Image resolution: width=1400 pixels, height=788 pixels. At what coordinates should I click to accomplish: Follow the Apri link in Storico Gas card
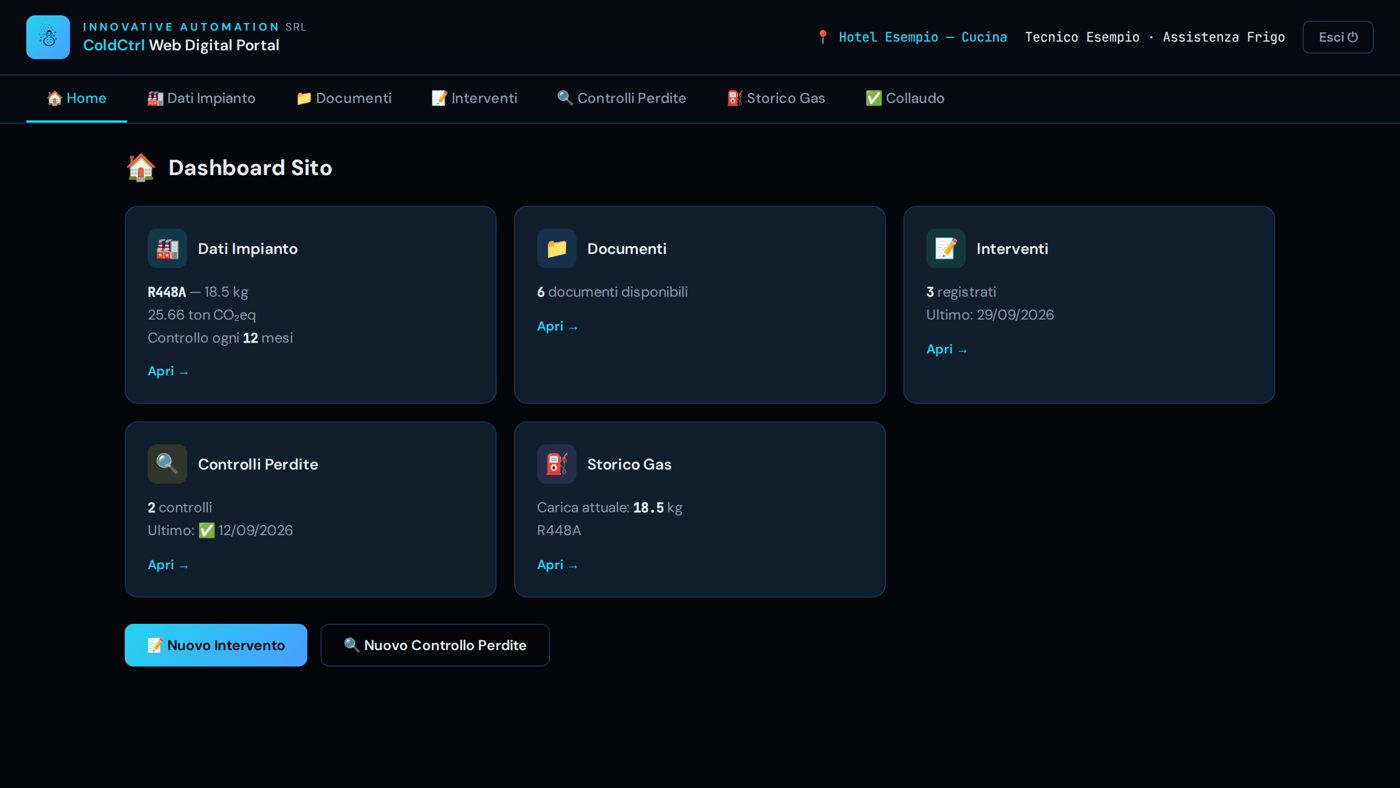click(x=558, y=565)
